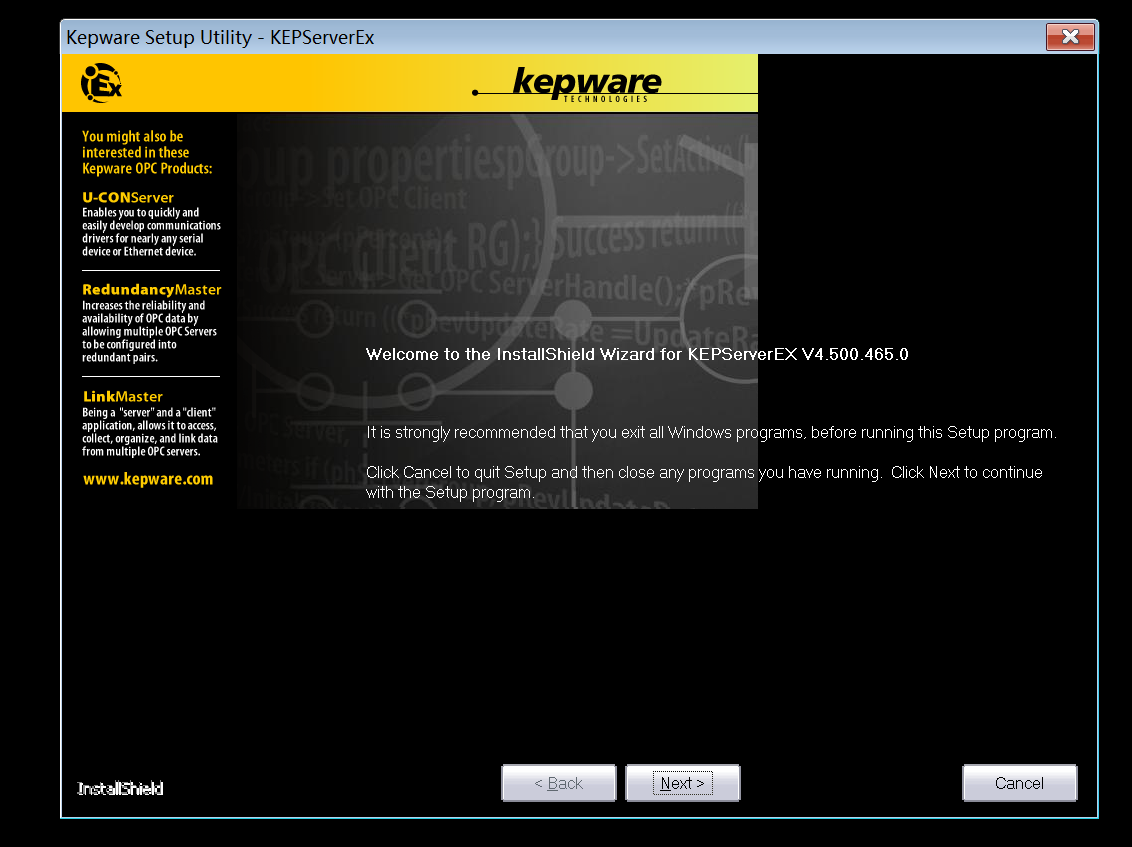This screenshot has height=847, width=1132.
Task: Select the RedundancyMaster product heading
Action: pos(151,290)
